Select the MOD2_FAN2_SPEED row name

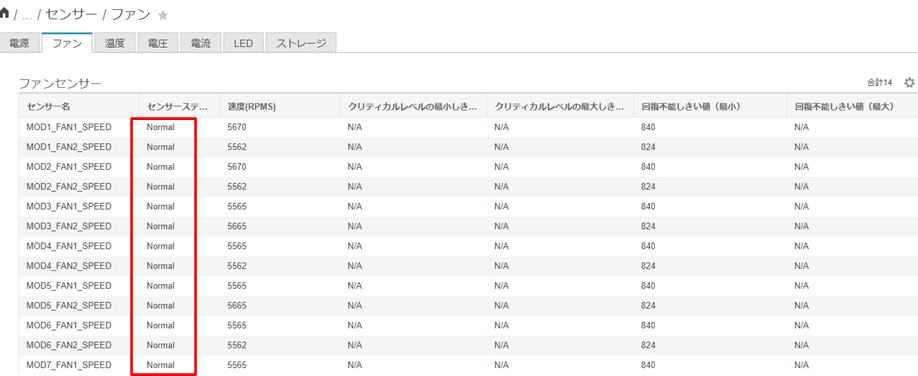pyautogui.click(x=68, y=187)
